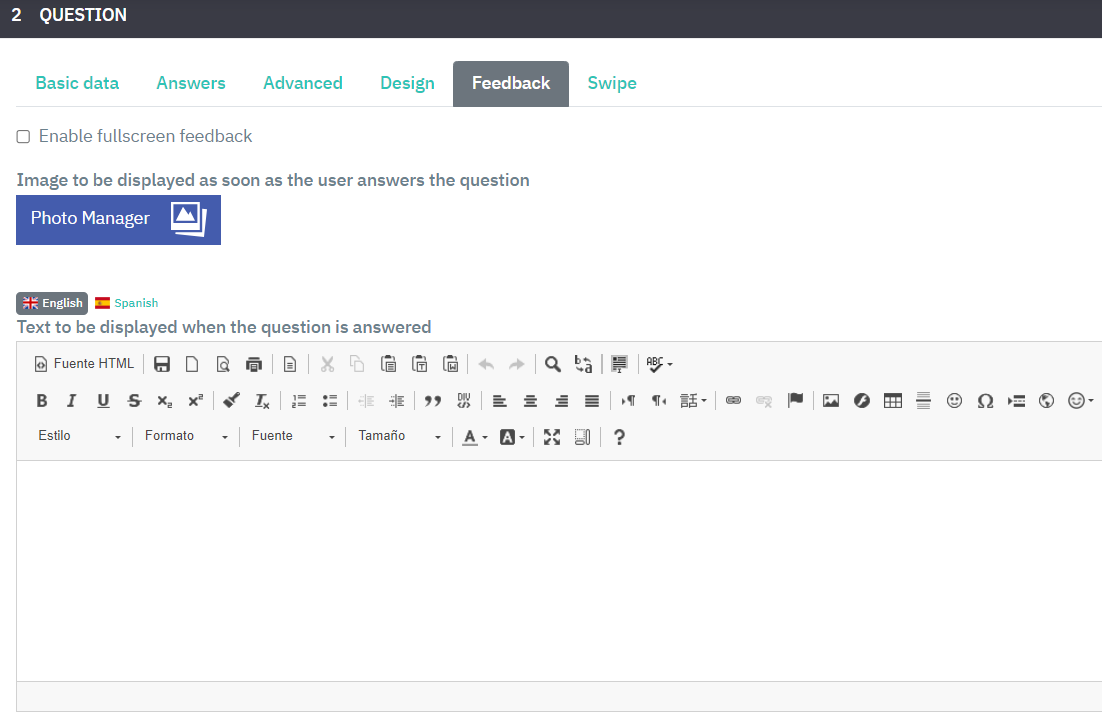Open the Formato dropdown
The height and width of the screenshot is (722, 1102).
pyautogui.click(x=186, y=437)
